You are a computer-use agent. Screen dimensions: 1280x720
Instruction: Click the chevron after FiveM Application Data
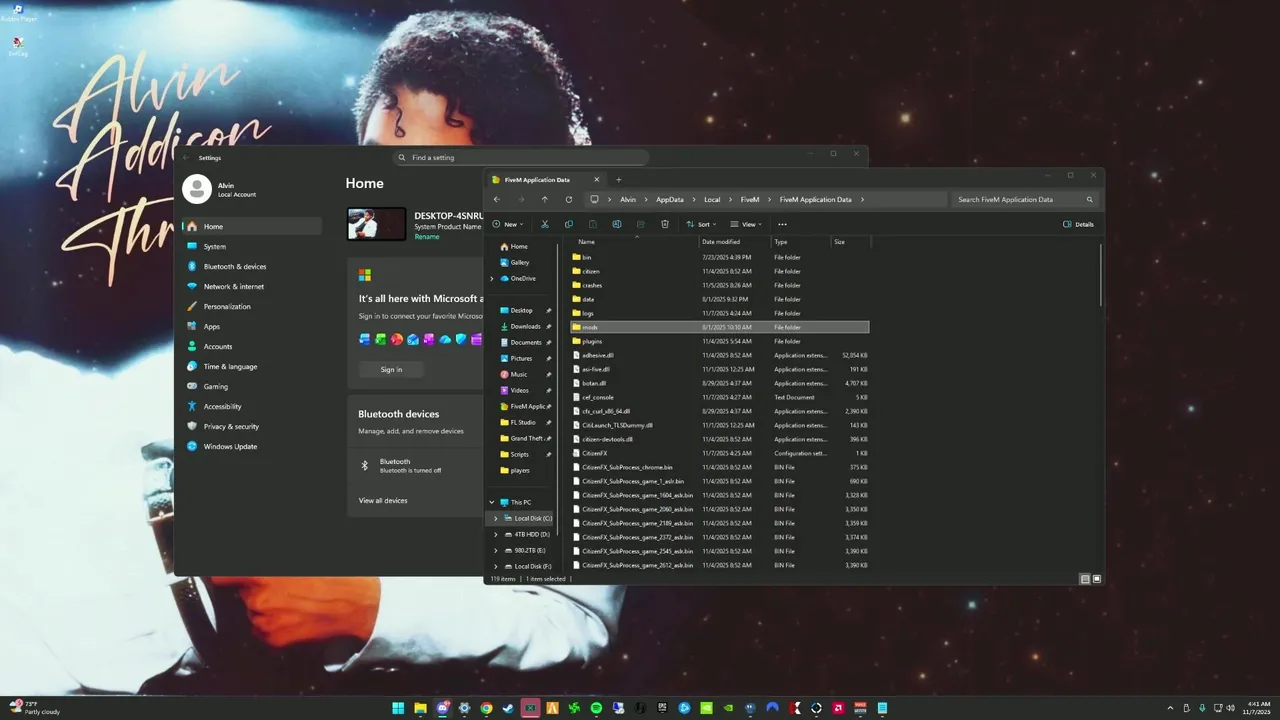point(862,199)
